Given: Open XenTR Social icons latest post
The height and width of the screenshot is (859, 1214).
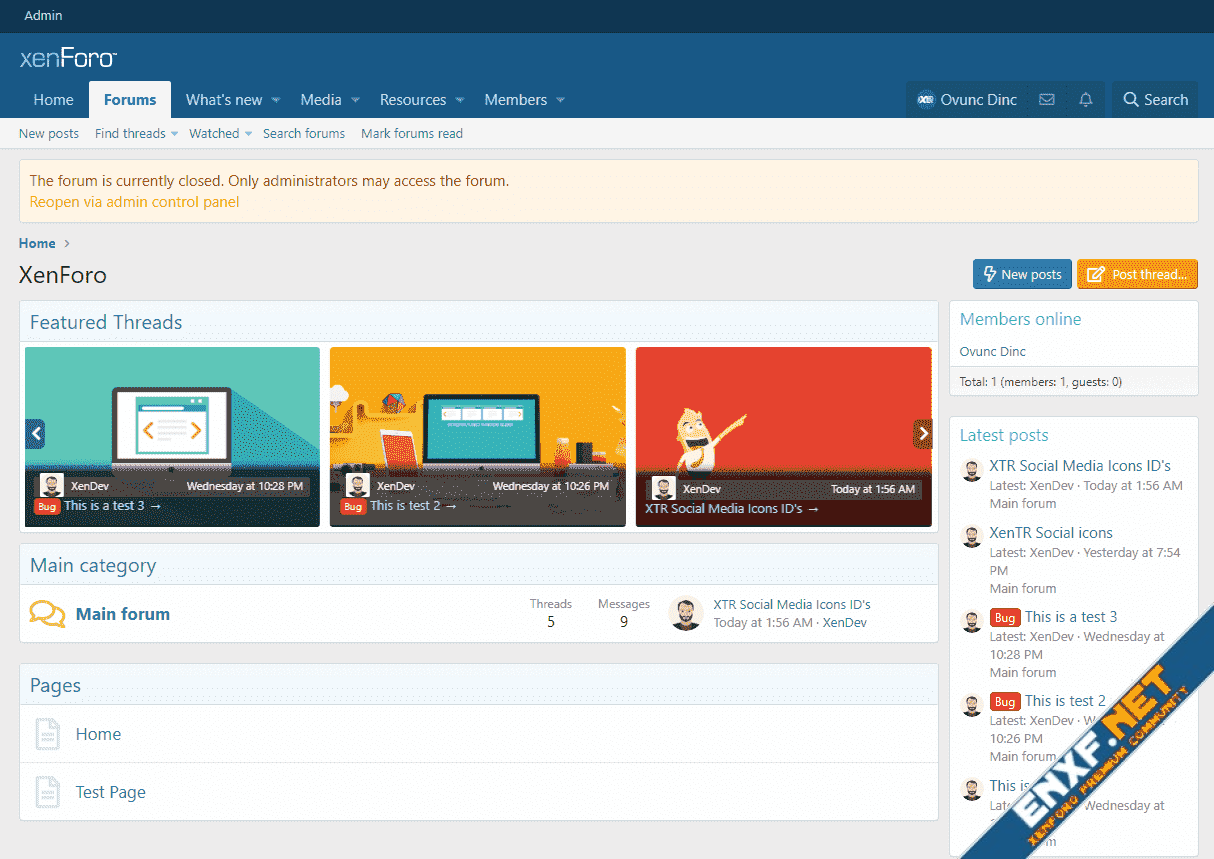Looking at the screenshot, I should pyautogui.click(x=1051, y=533).
